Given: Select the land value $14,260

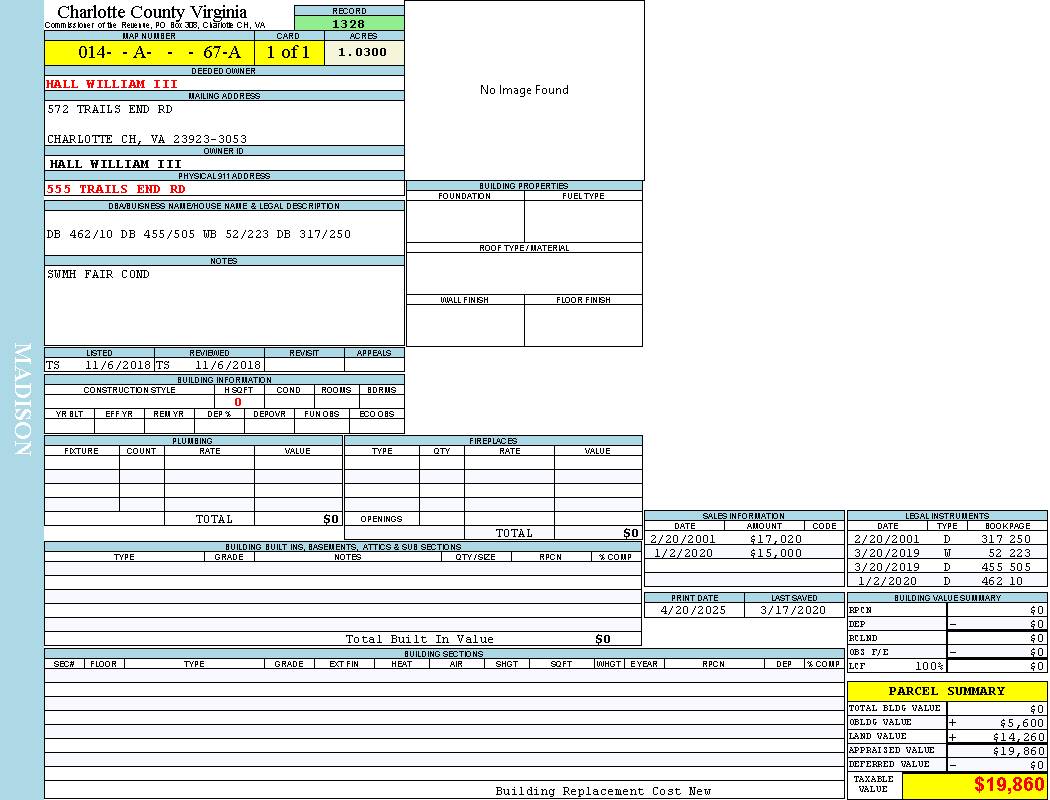Looking at the screenshot, I should [1017, 737].
